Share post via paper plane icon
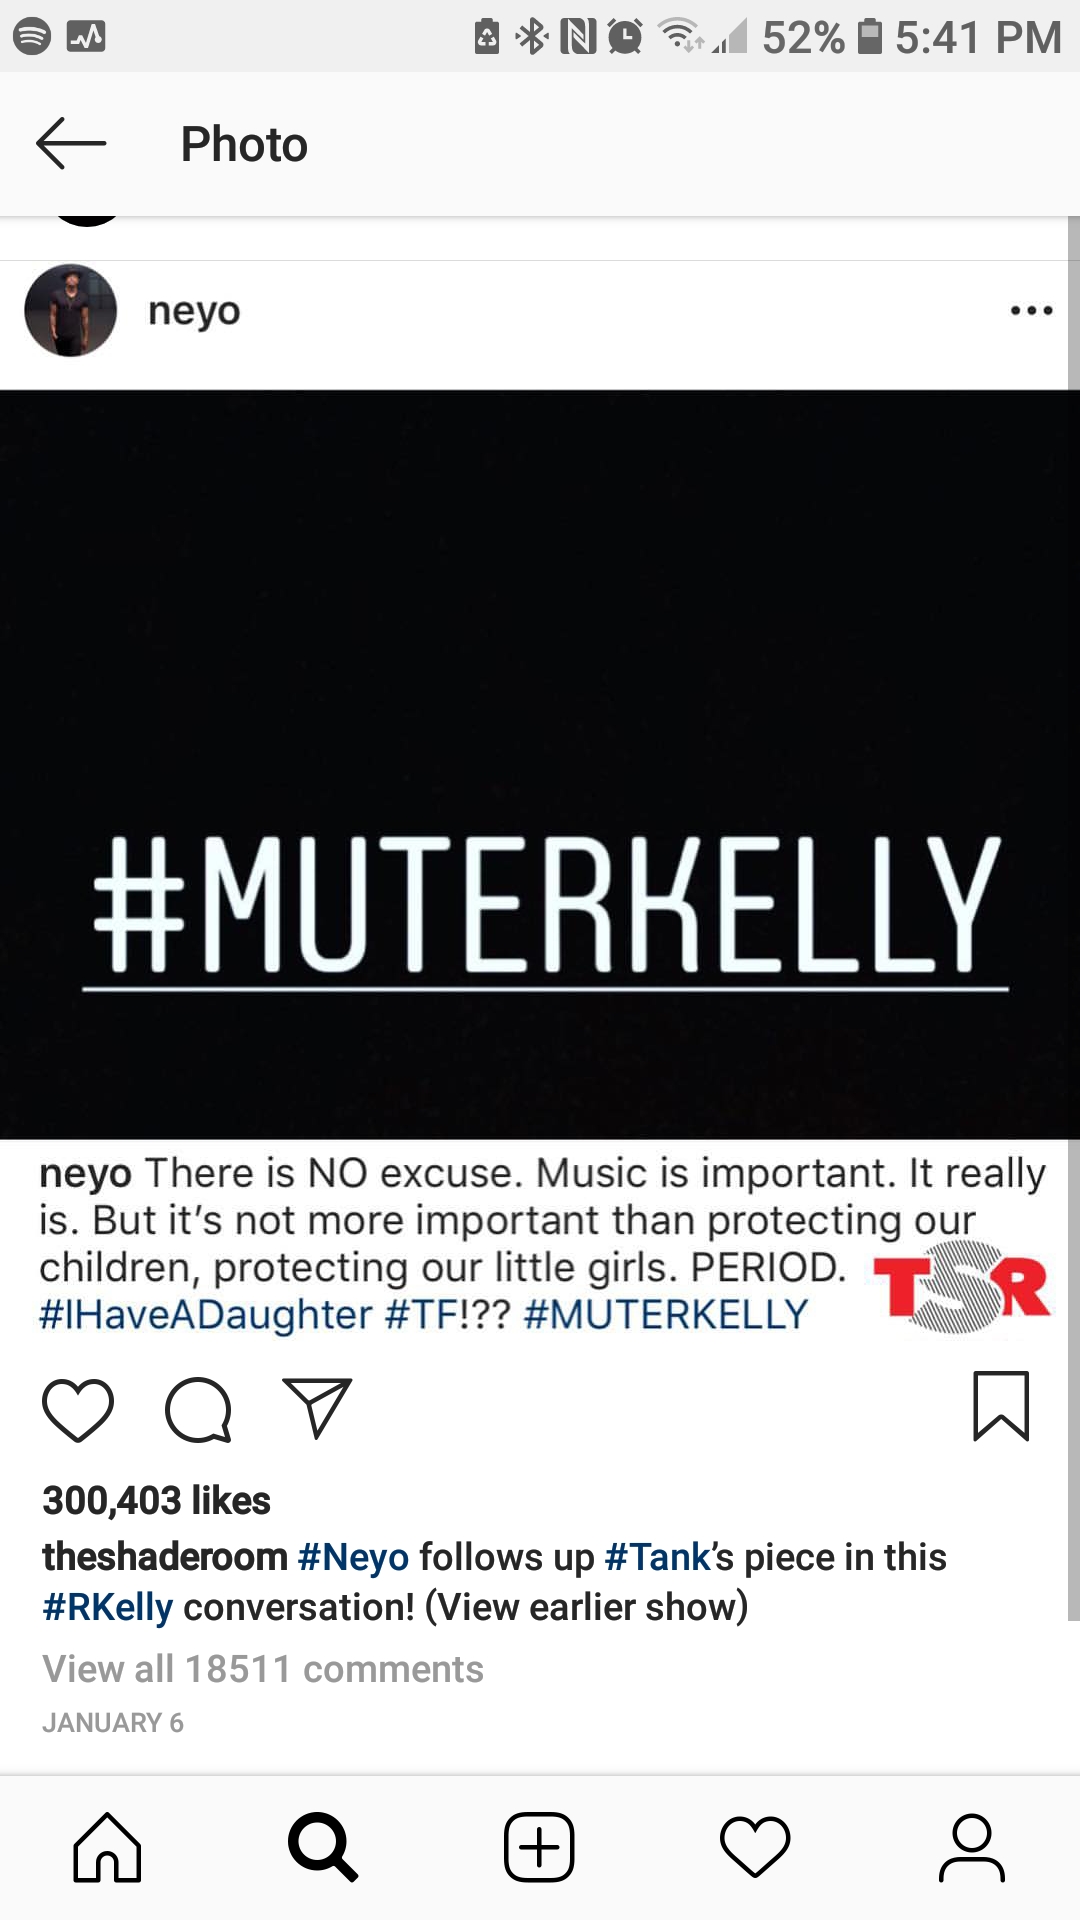The width and height of the screenshot is (1080, 1920). pos(317,1408)
